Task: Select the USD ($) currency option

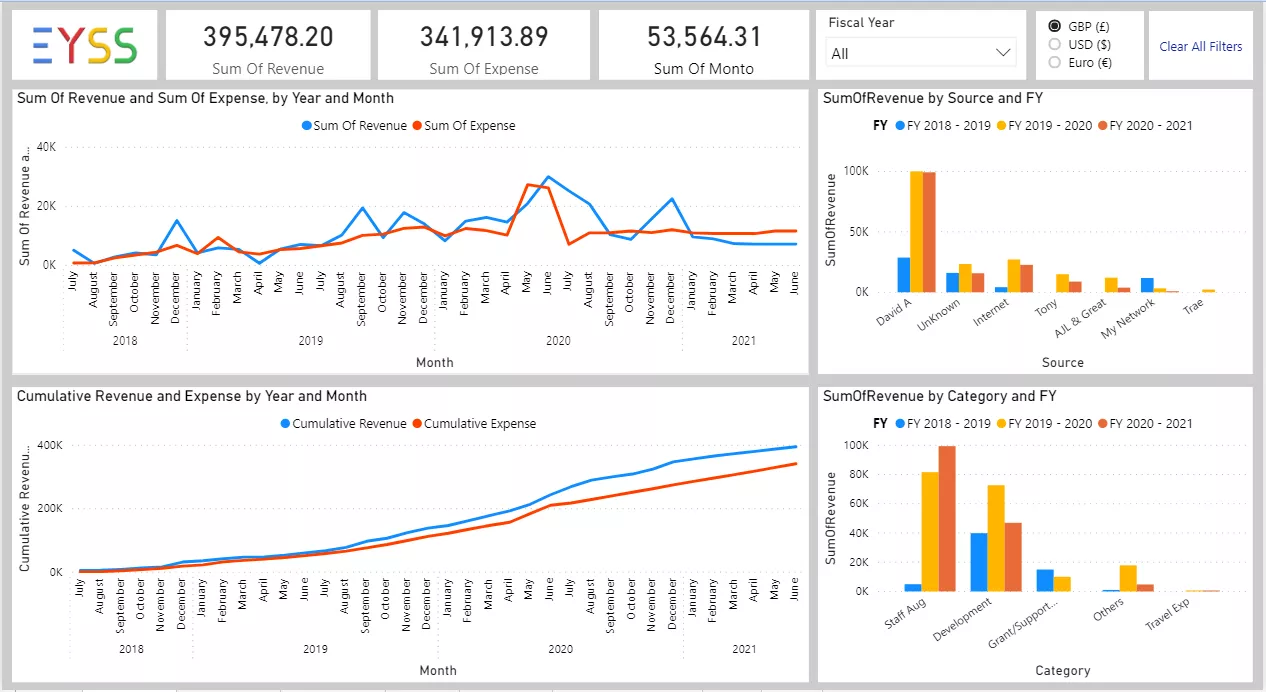Action: pos(1054,44)
